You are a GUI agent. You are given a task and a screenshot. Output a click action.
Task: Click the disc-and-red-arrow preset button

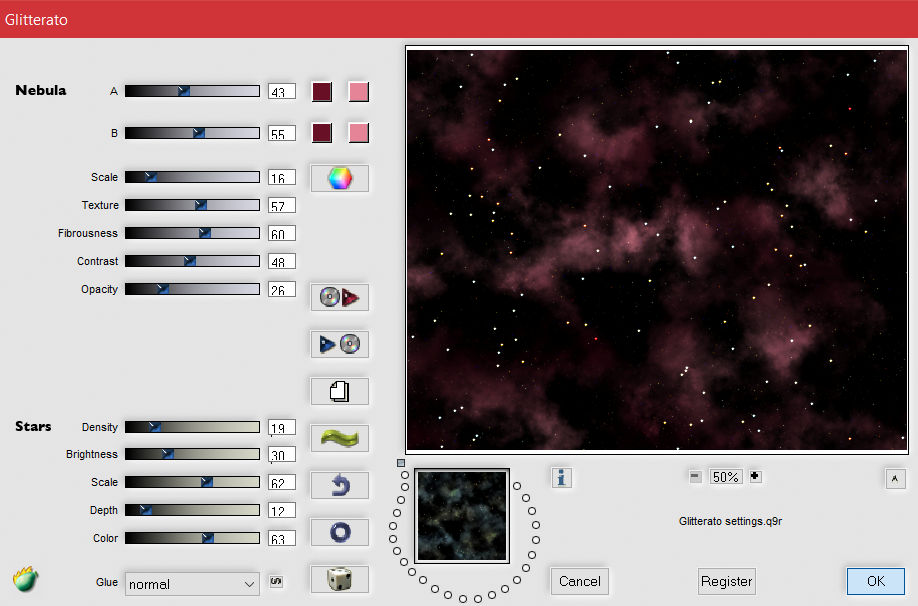pyautogui.click(x=340, y=297)
